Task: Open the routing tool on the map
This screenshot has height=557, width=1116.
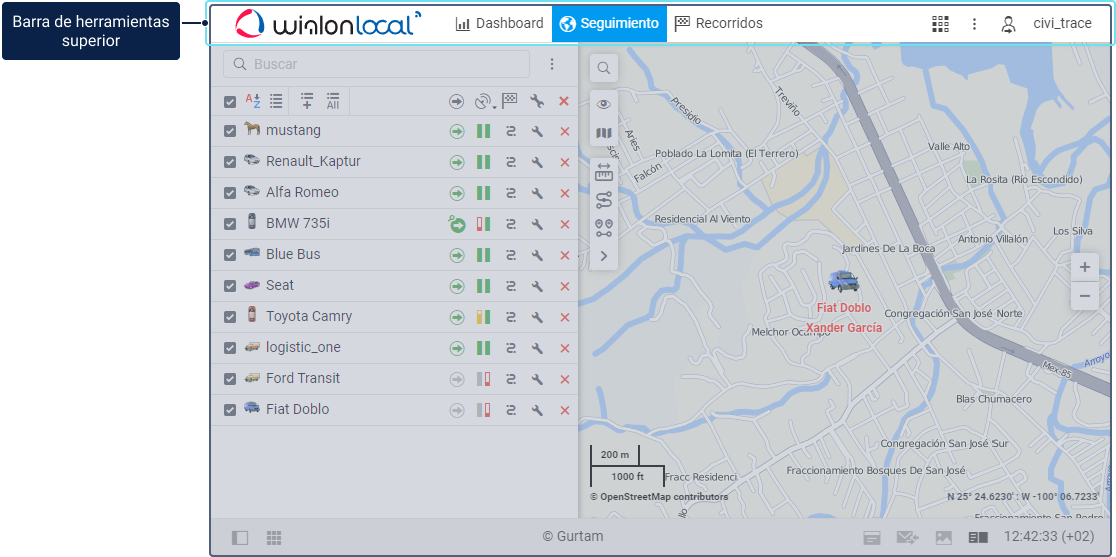Action: [604, 200]
